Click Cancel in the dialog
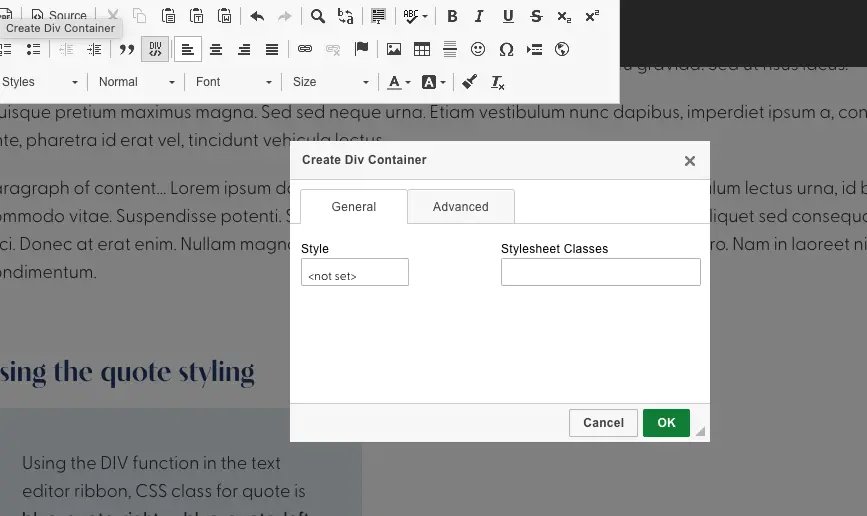Screen dimensions: 867x516 pyautogui.click(x=603, y=423)
